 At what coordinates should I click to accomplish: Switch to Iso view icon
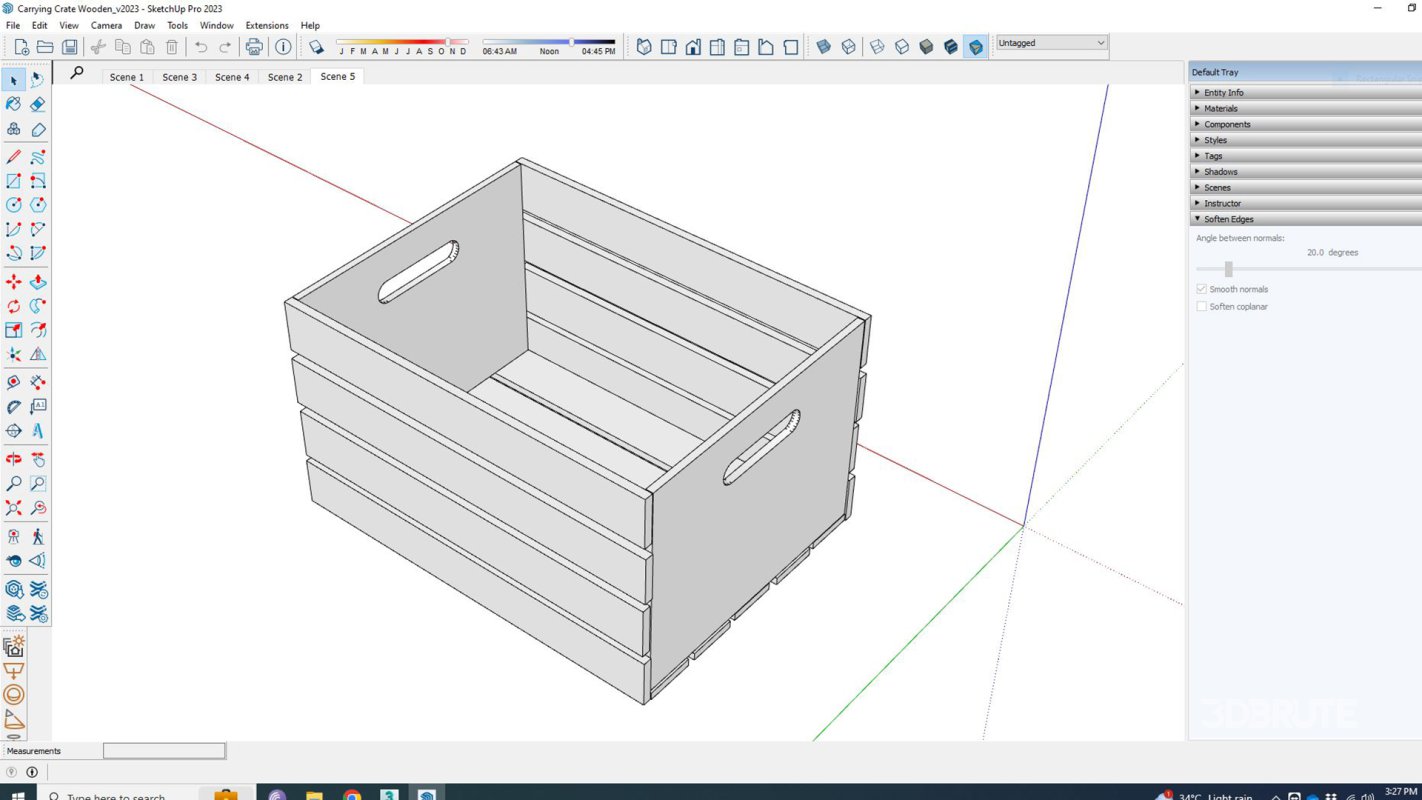tap(644, 47)
